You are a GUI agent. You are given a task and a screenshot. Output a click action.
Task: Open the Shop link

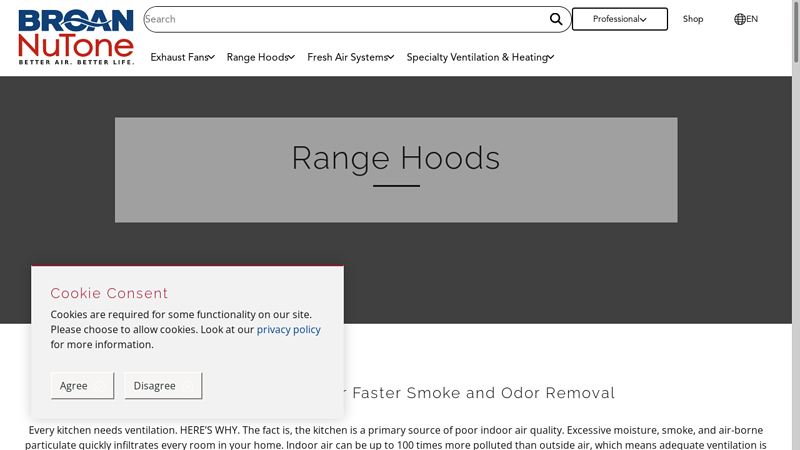click(693, 19)
